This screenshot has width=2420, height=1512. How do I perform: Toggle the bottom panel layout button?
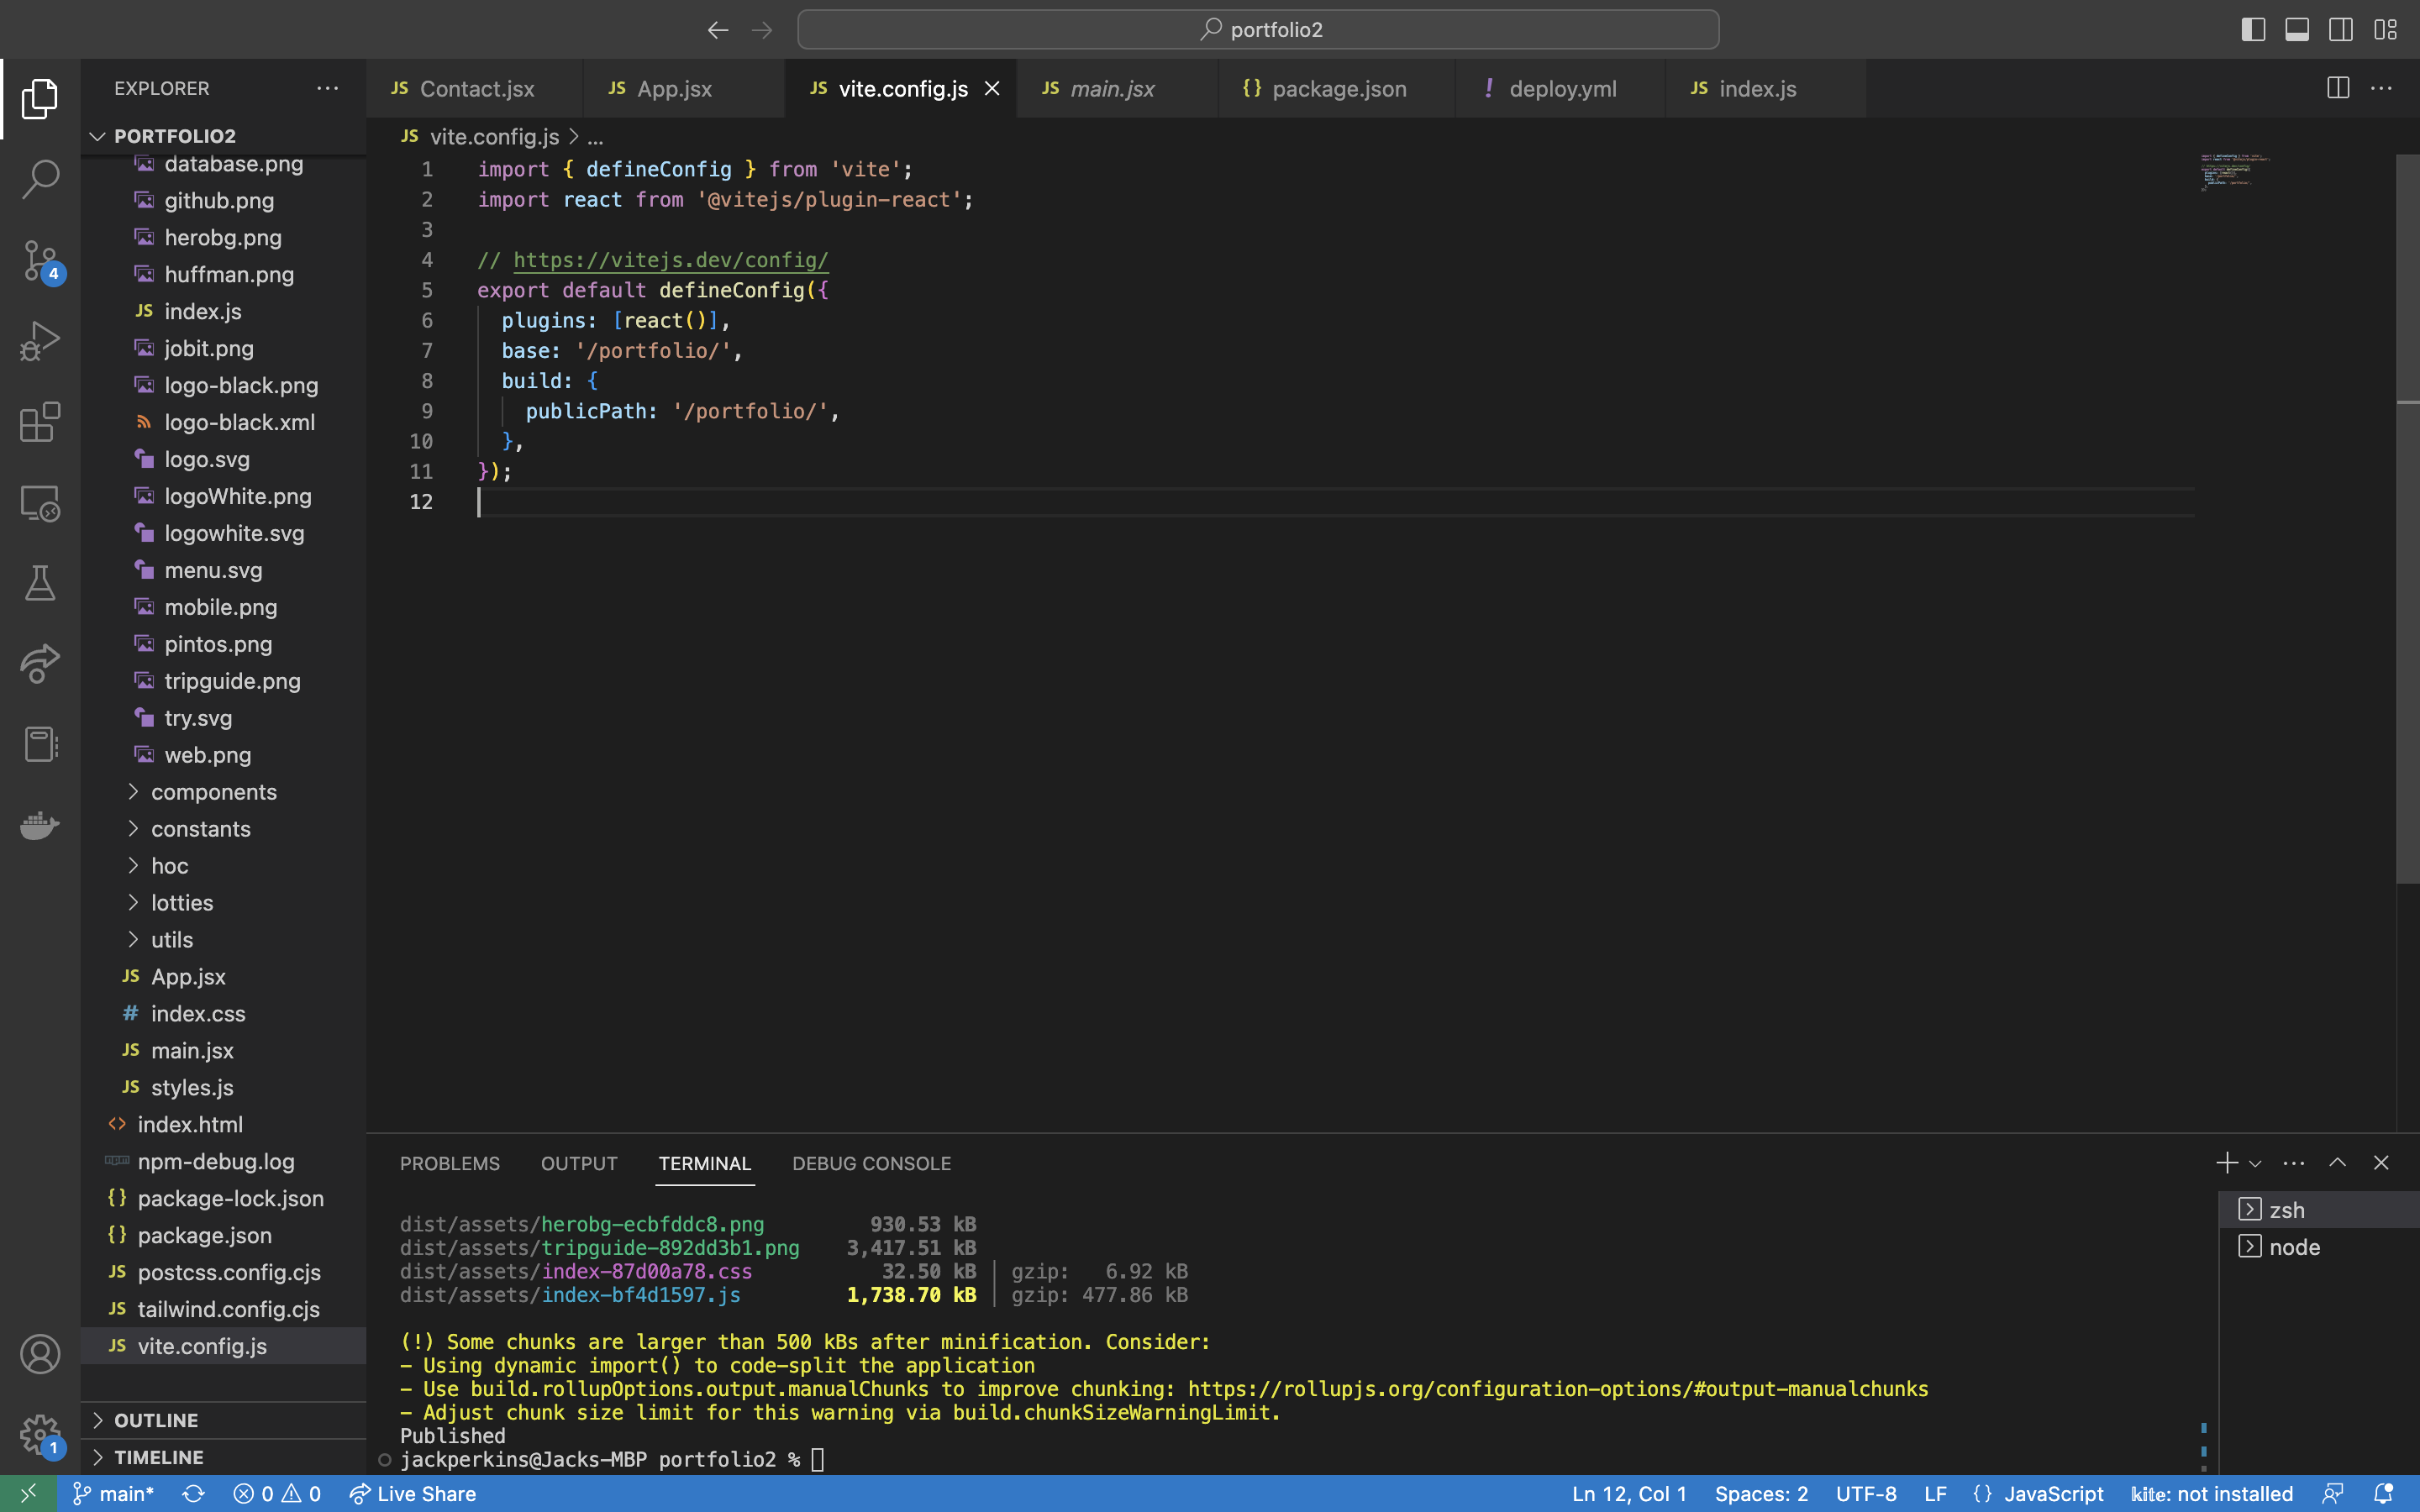click(2297, 30)
